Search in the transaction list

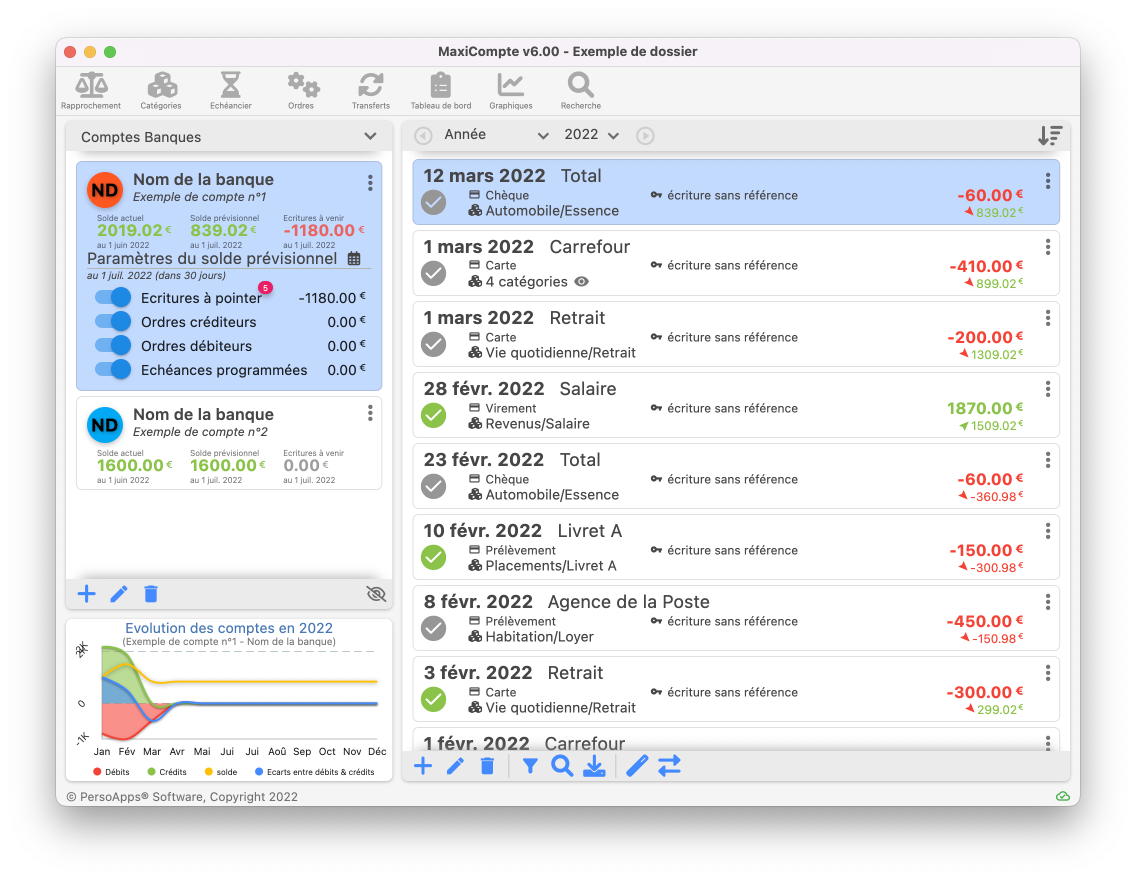(x=562, y=766)
